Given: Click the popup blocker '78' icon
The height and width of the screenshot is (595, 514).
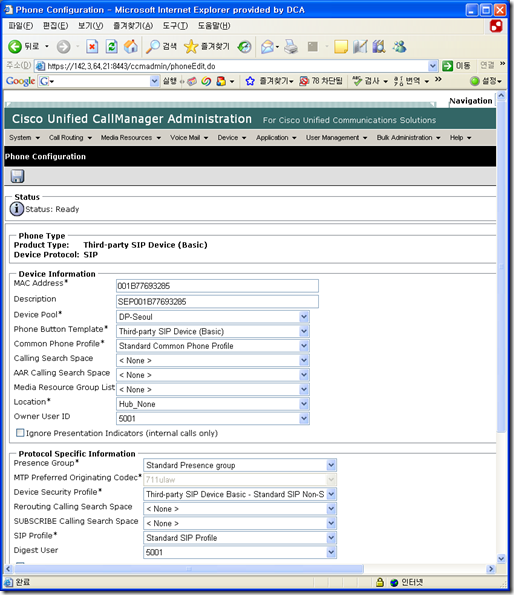Looking at the screenshot, I should coord(304,81).
